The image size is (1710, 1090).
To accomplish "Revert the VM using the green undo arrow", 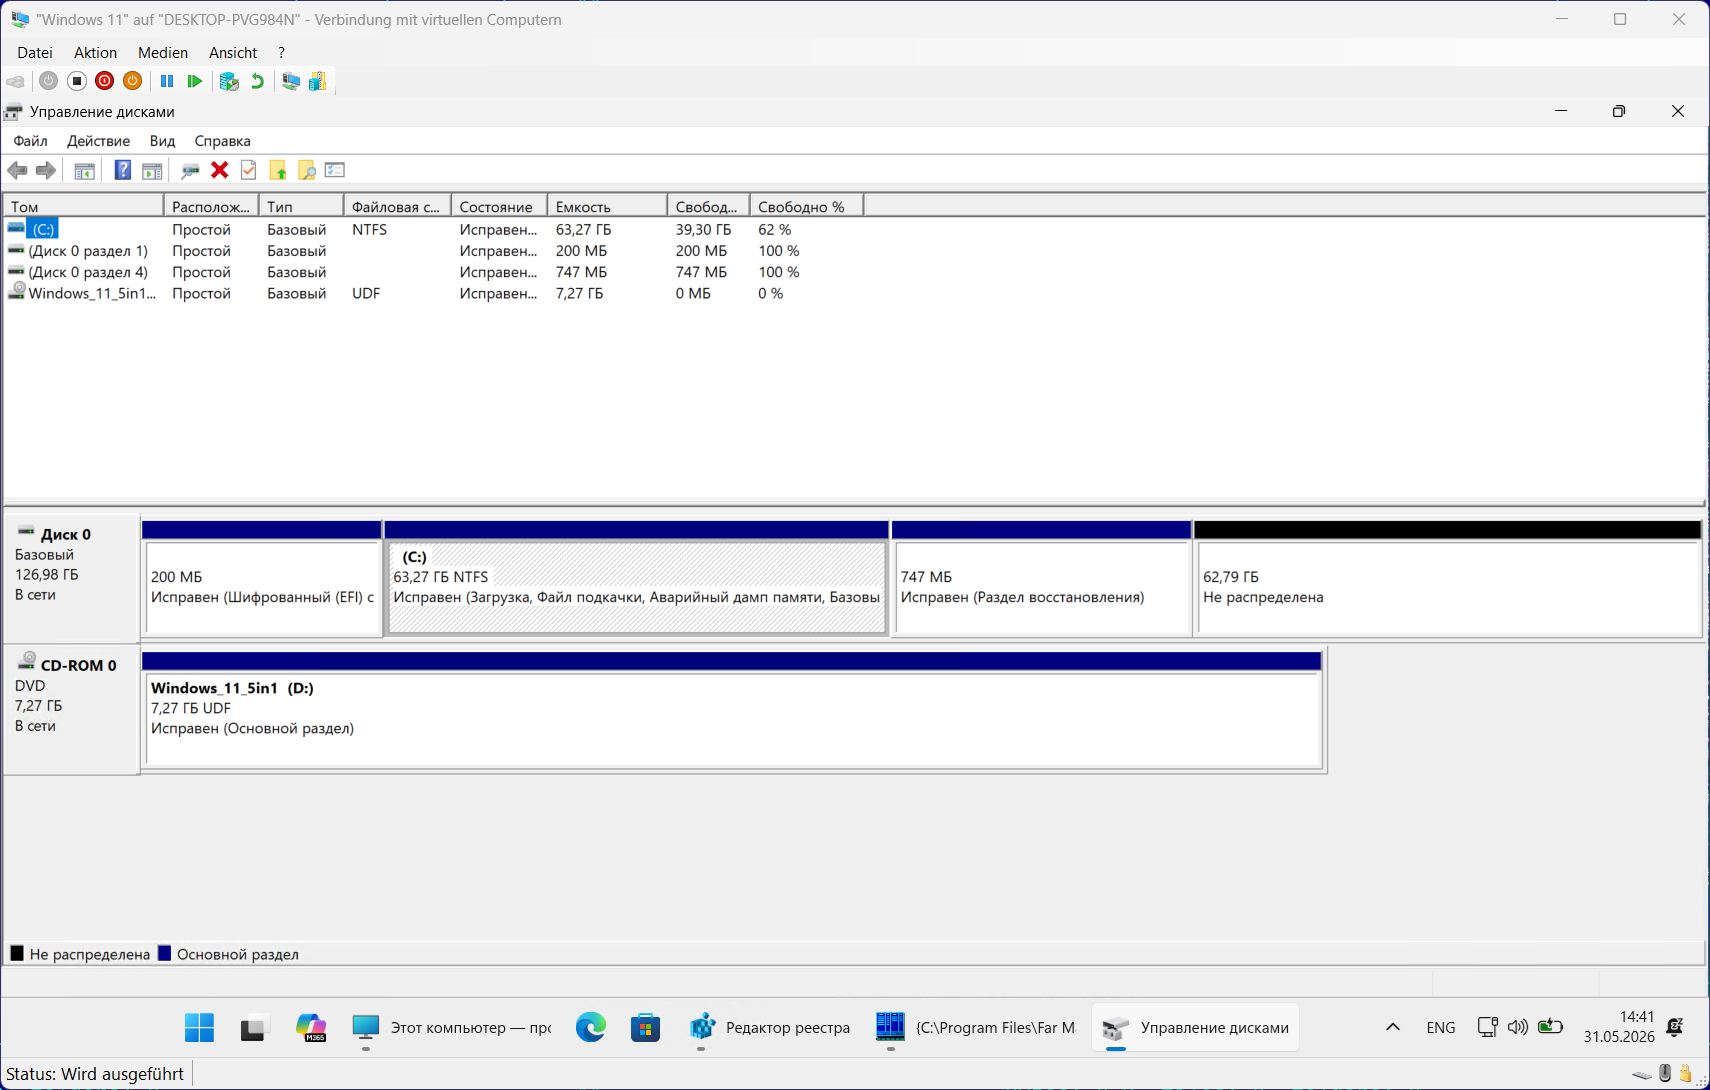I will (258, 81).
